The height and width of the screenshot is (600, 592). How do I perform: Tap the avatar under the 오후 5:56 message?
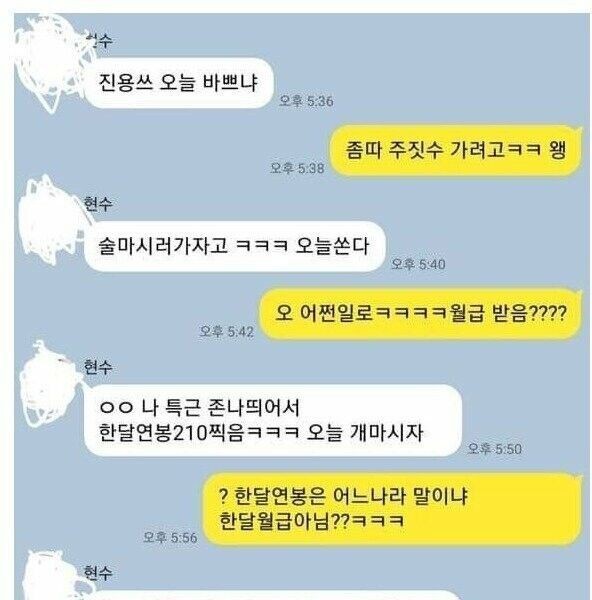pos(52,576)
